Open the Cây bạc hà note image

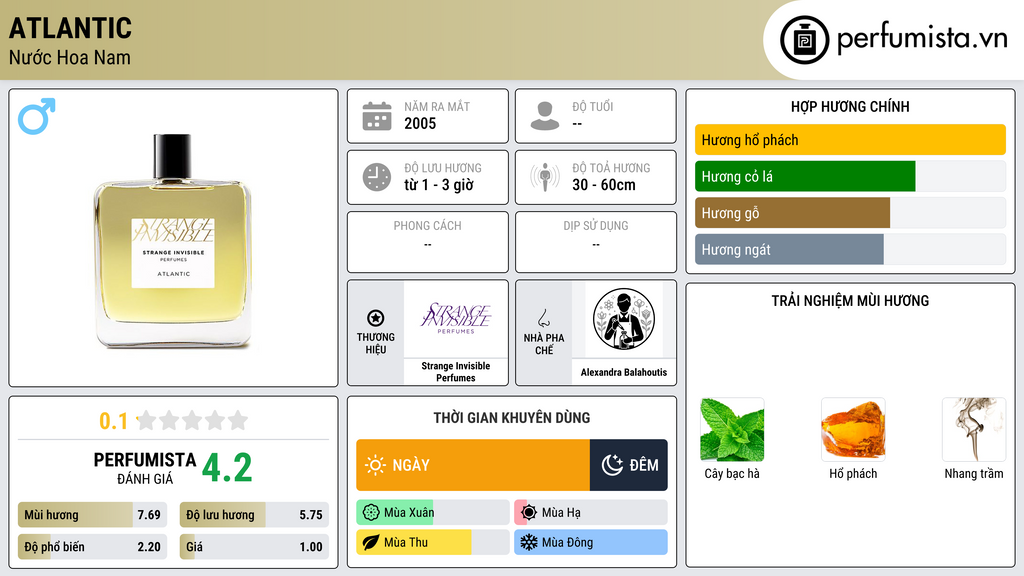(732, 430)
